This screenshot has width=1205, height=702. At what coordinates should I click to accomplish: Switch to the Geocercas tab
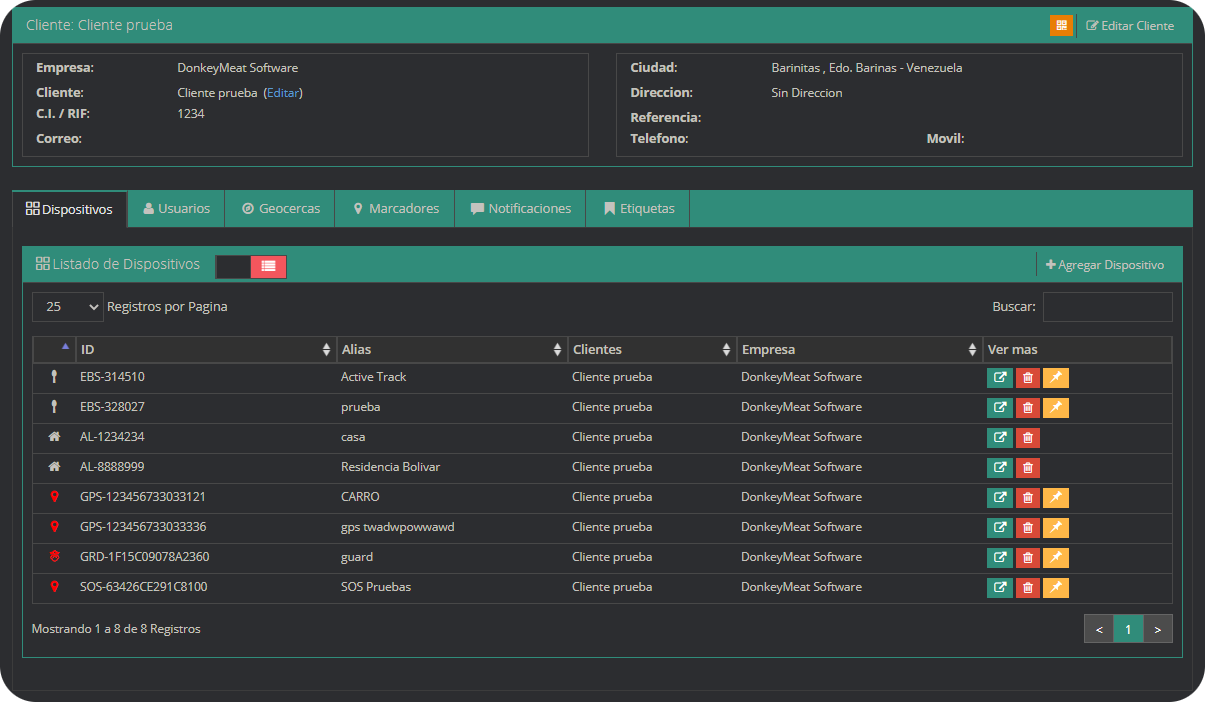point(280,209)
